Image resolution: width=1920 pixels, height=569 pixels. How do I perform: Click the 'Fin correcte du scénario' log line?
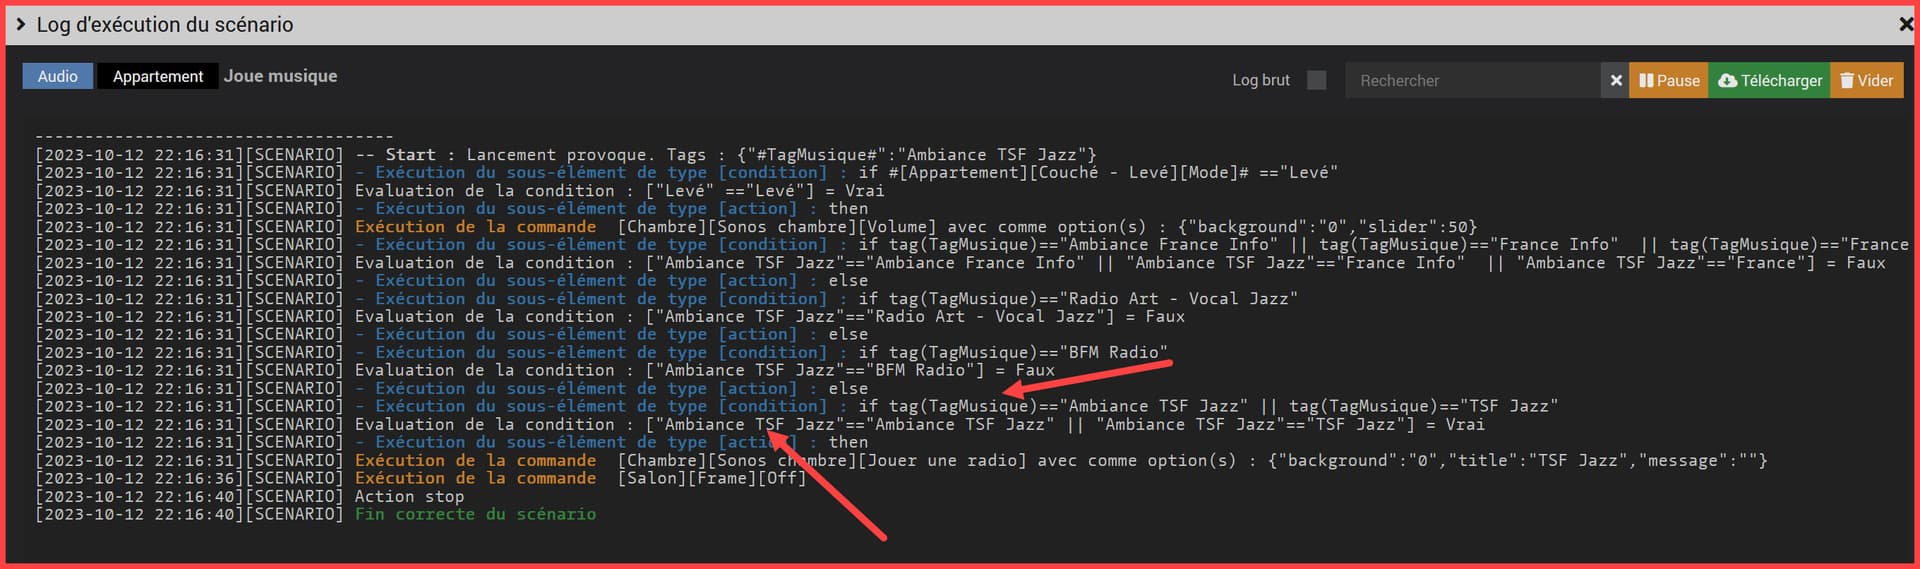click(x=316, y=514)
